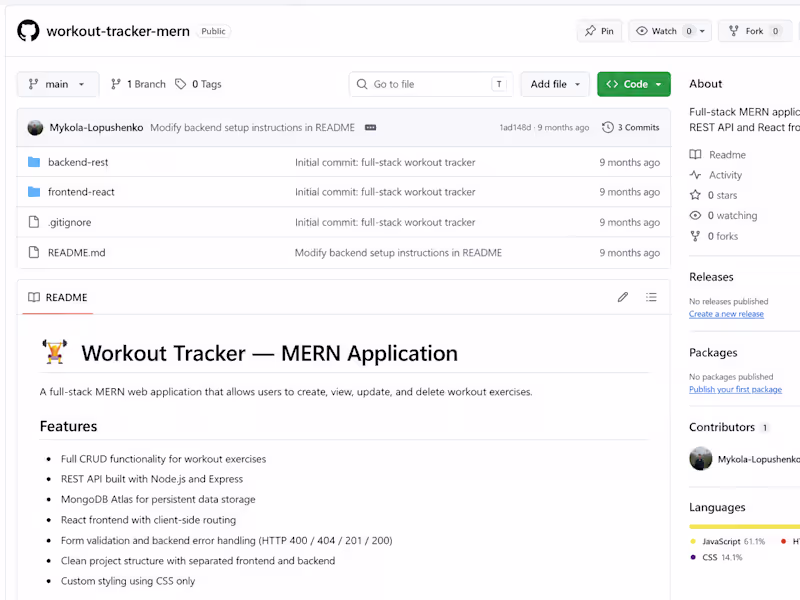Click the commit history clock icon
The width and height of the screenshot is (800, 600).
click(608, 128)
